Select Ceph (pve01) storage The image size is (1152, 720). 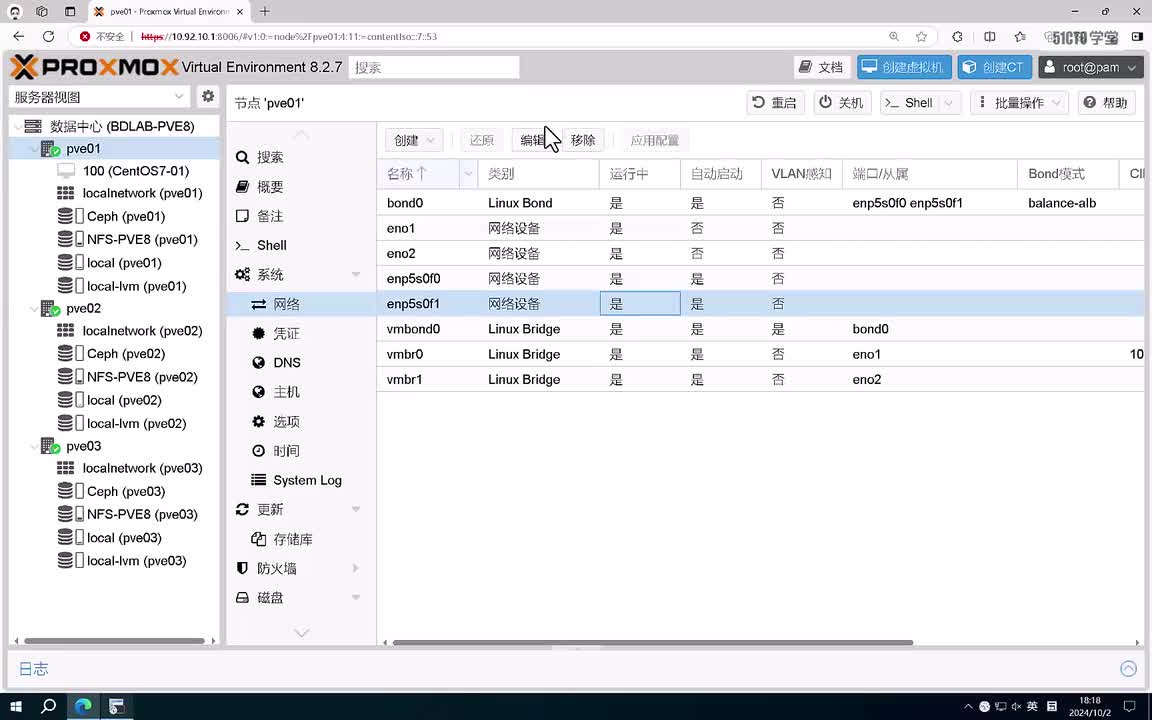pos(126,216)
